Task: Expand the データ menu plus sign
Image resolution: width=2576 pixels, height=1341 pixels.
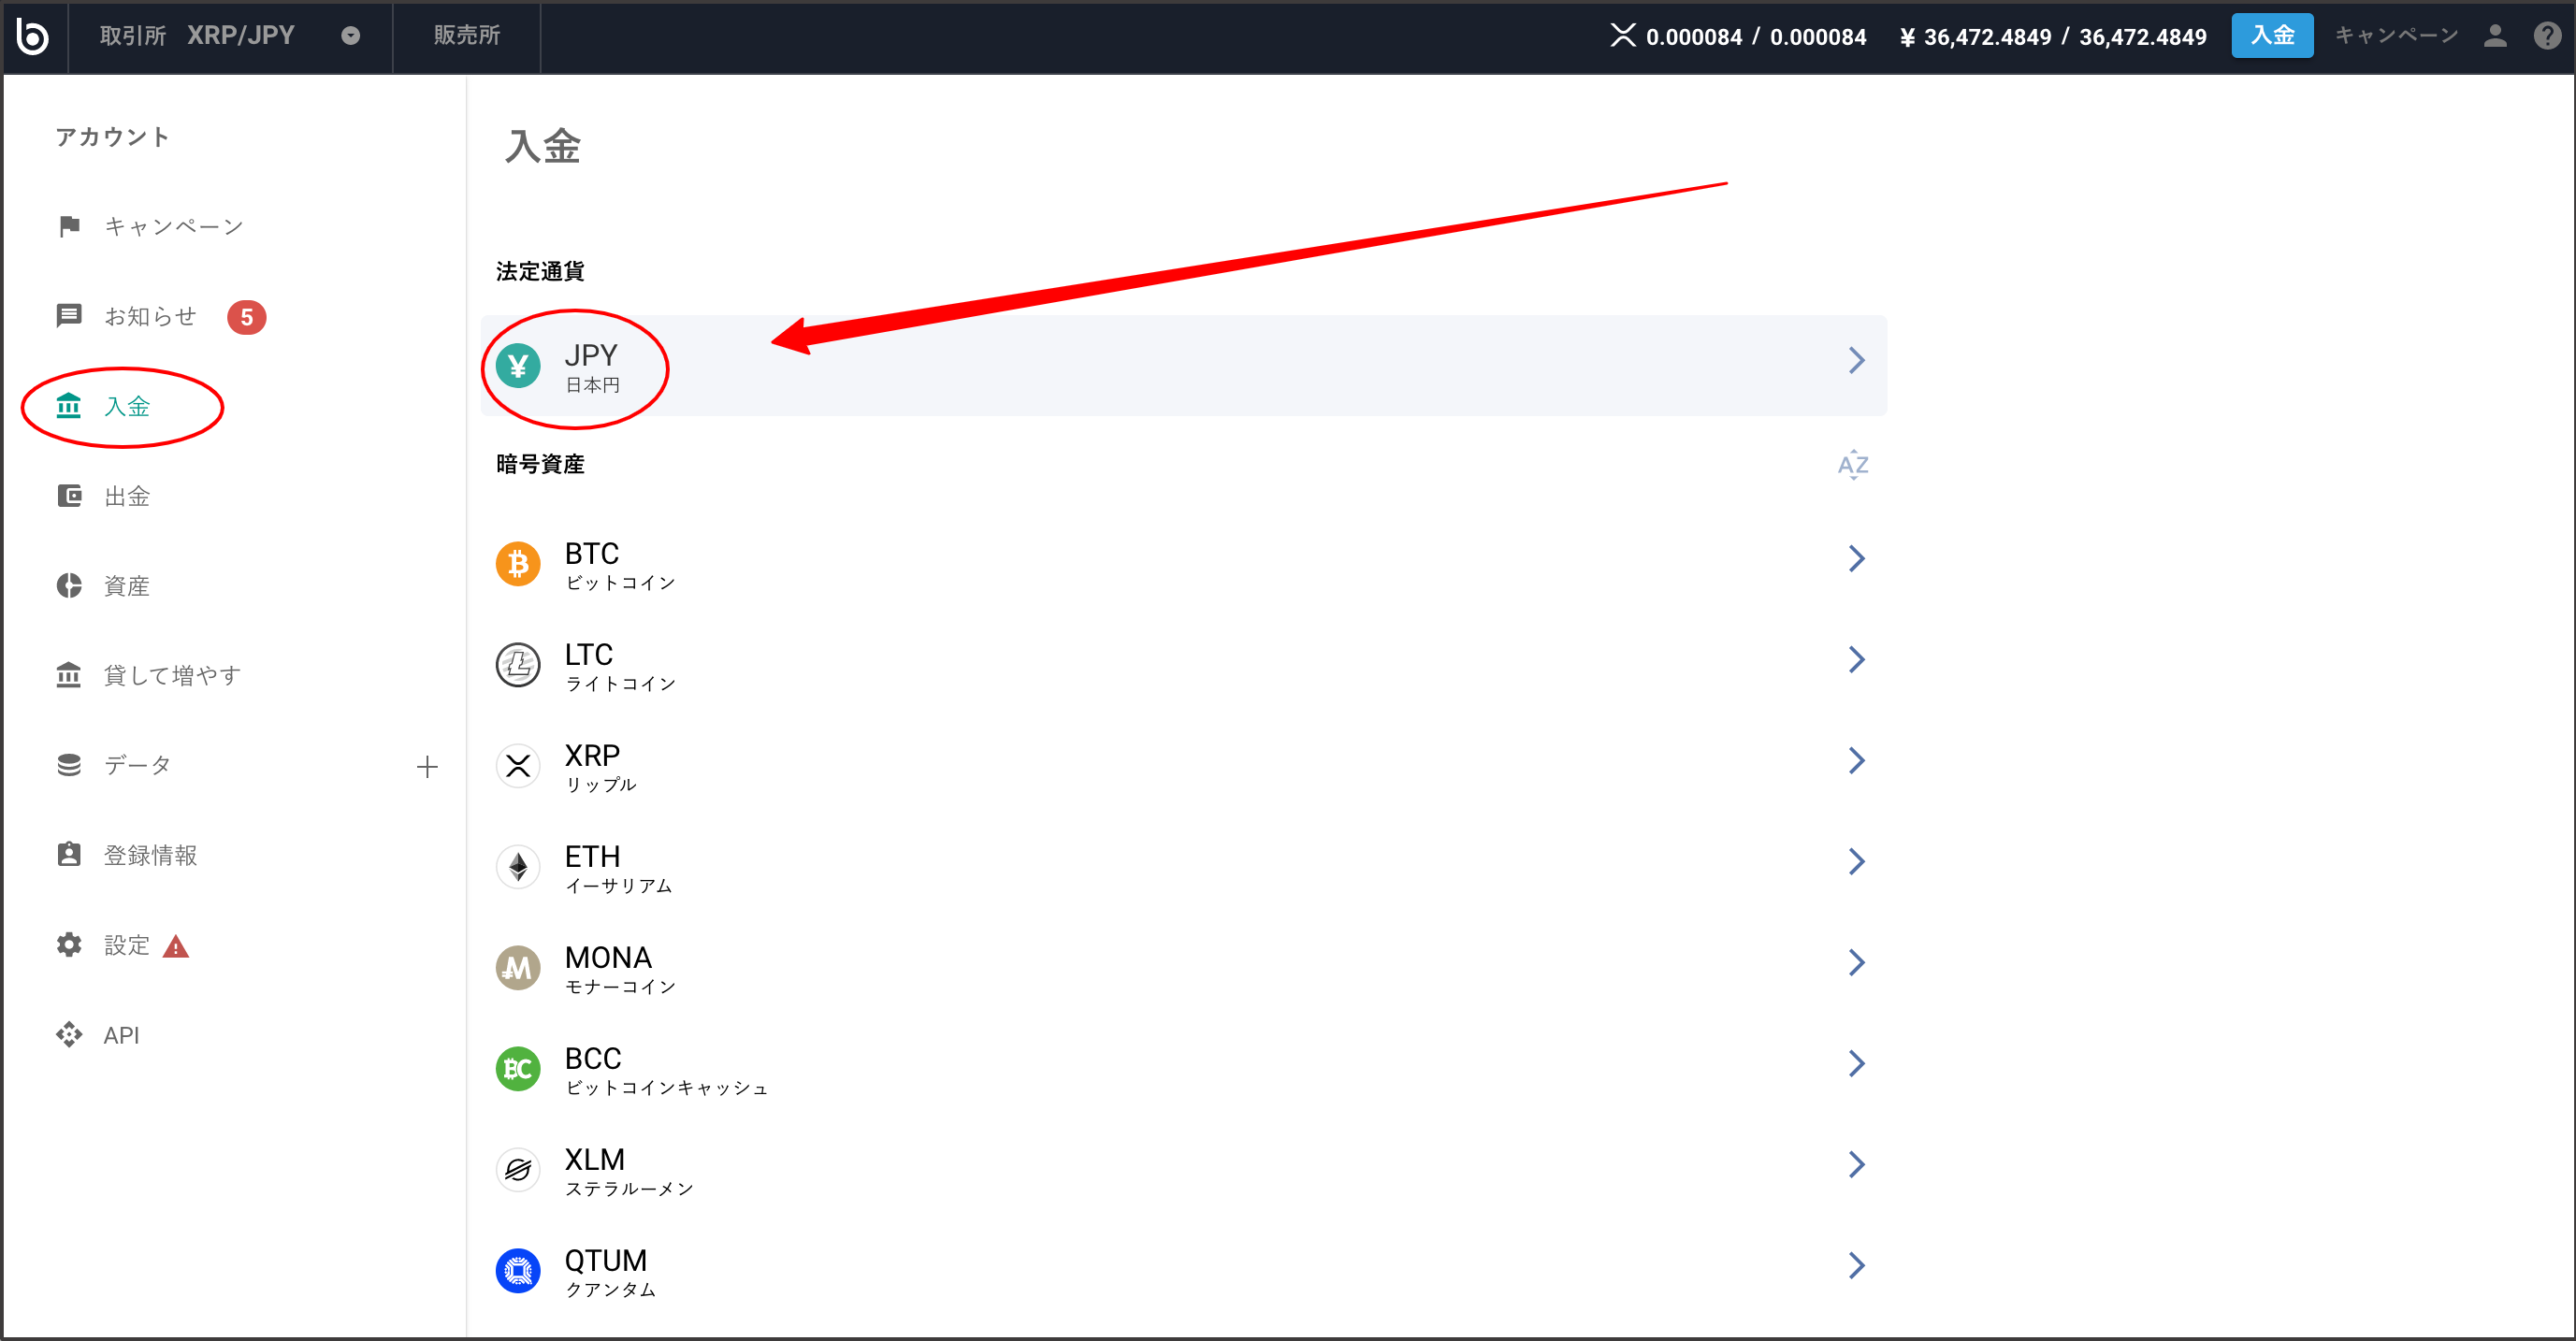Action: coord(427,766)
